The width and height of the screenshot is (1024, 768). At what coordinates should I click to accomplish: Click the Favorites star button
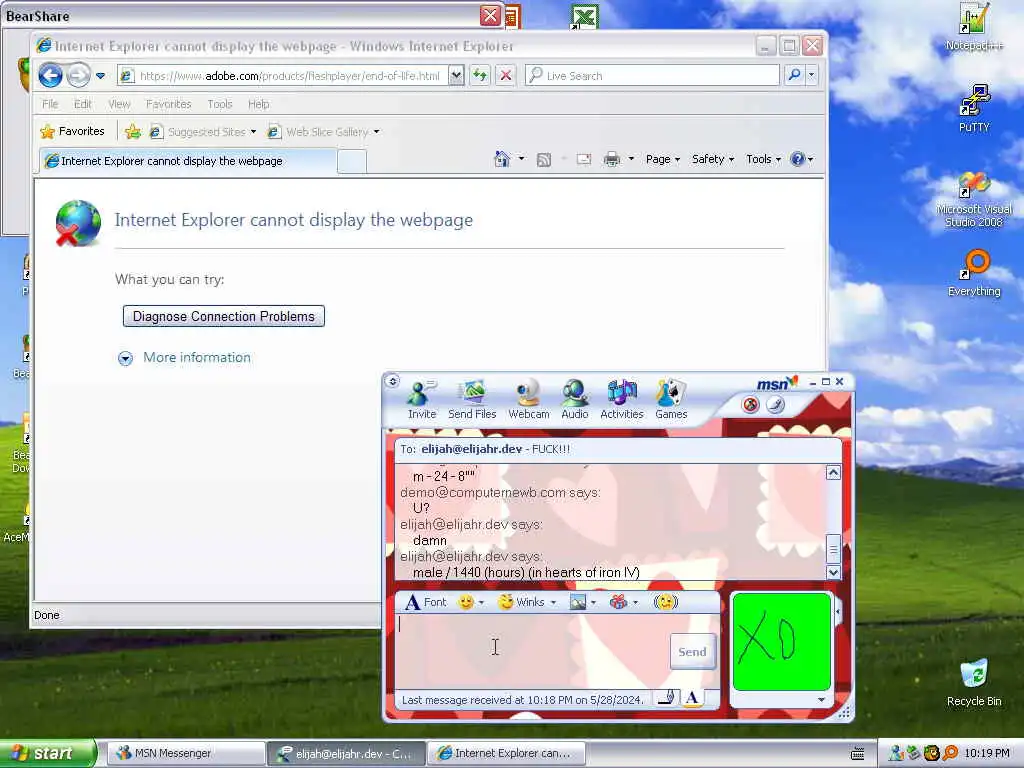click(x=72, y=131)
